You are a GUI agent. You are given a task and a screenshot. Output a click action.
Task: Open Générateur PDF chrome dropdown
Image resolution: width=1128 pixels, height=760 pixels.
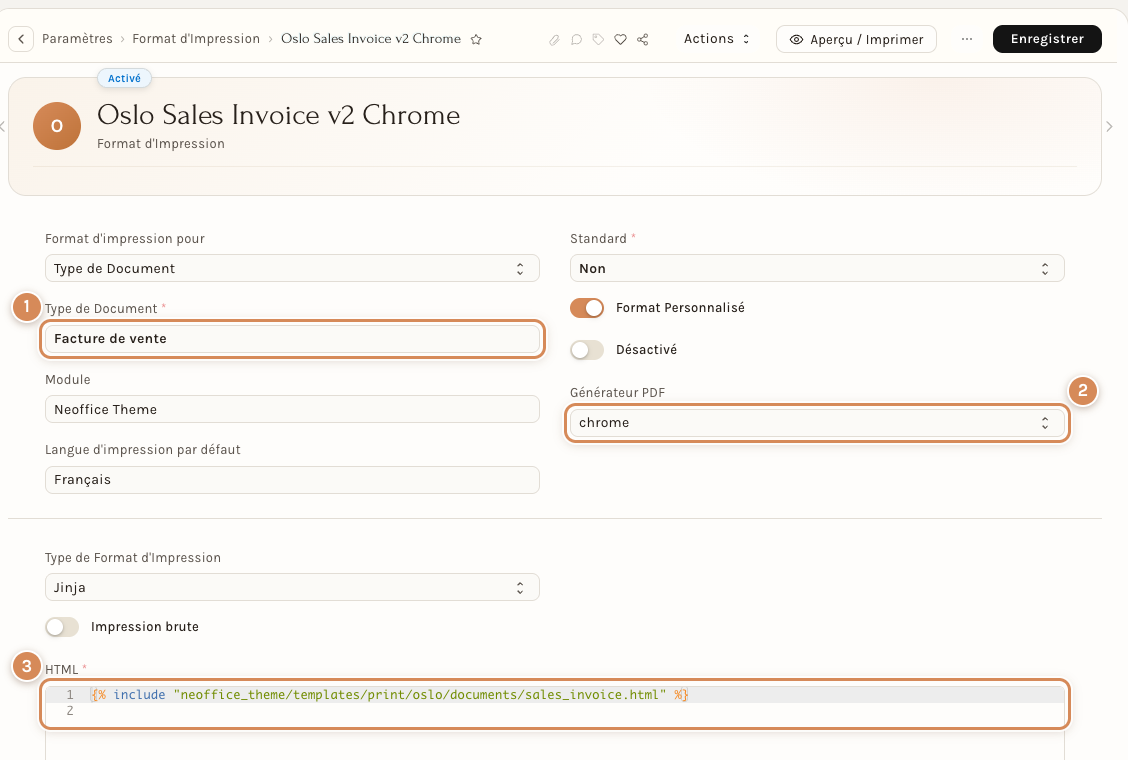[x=817, y=422]
